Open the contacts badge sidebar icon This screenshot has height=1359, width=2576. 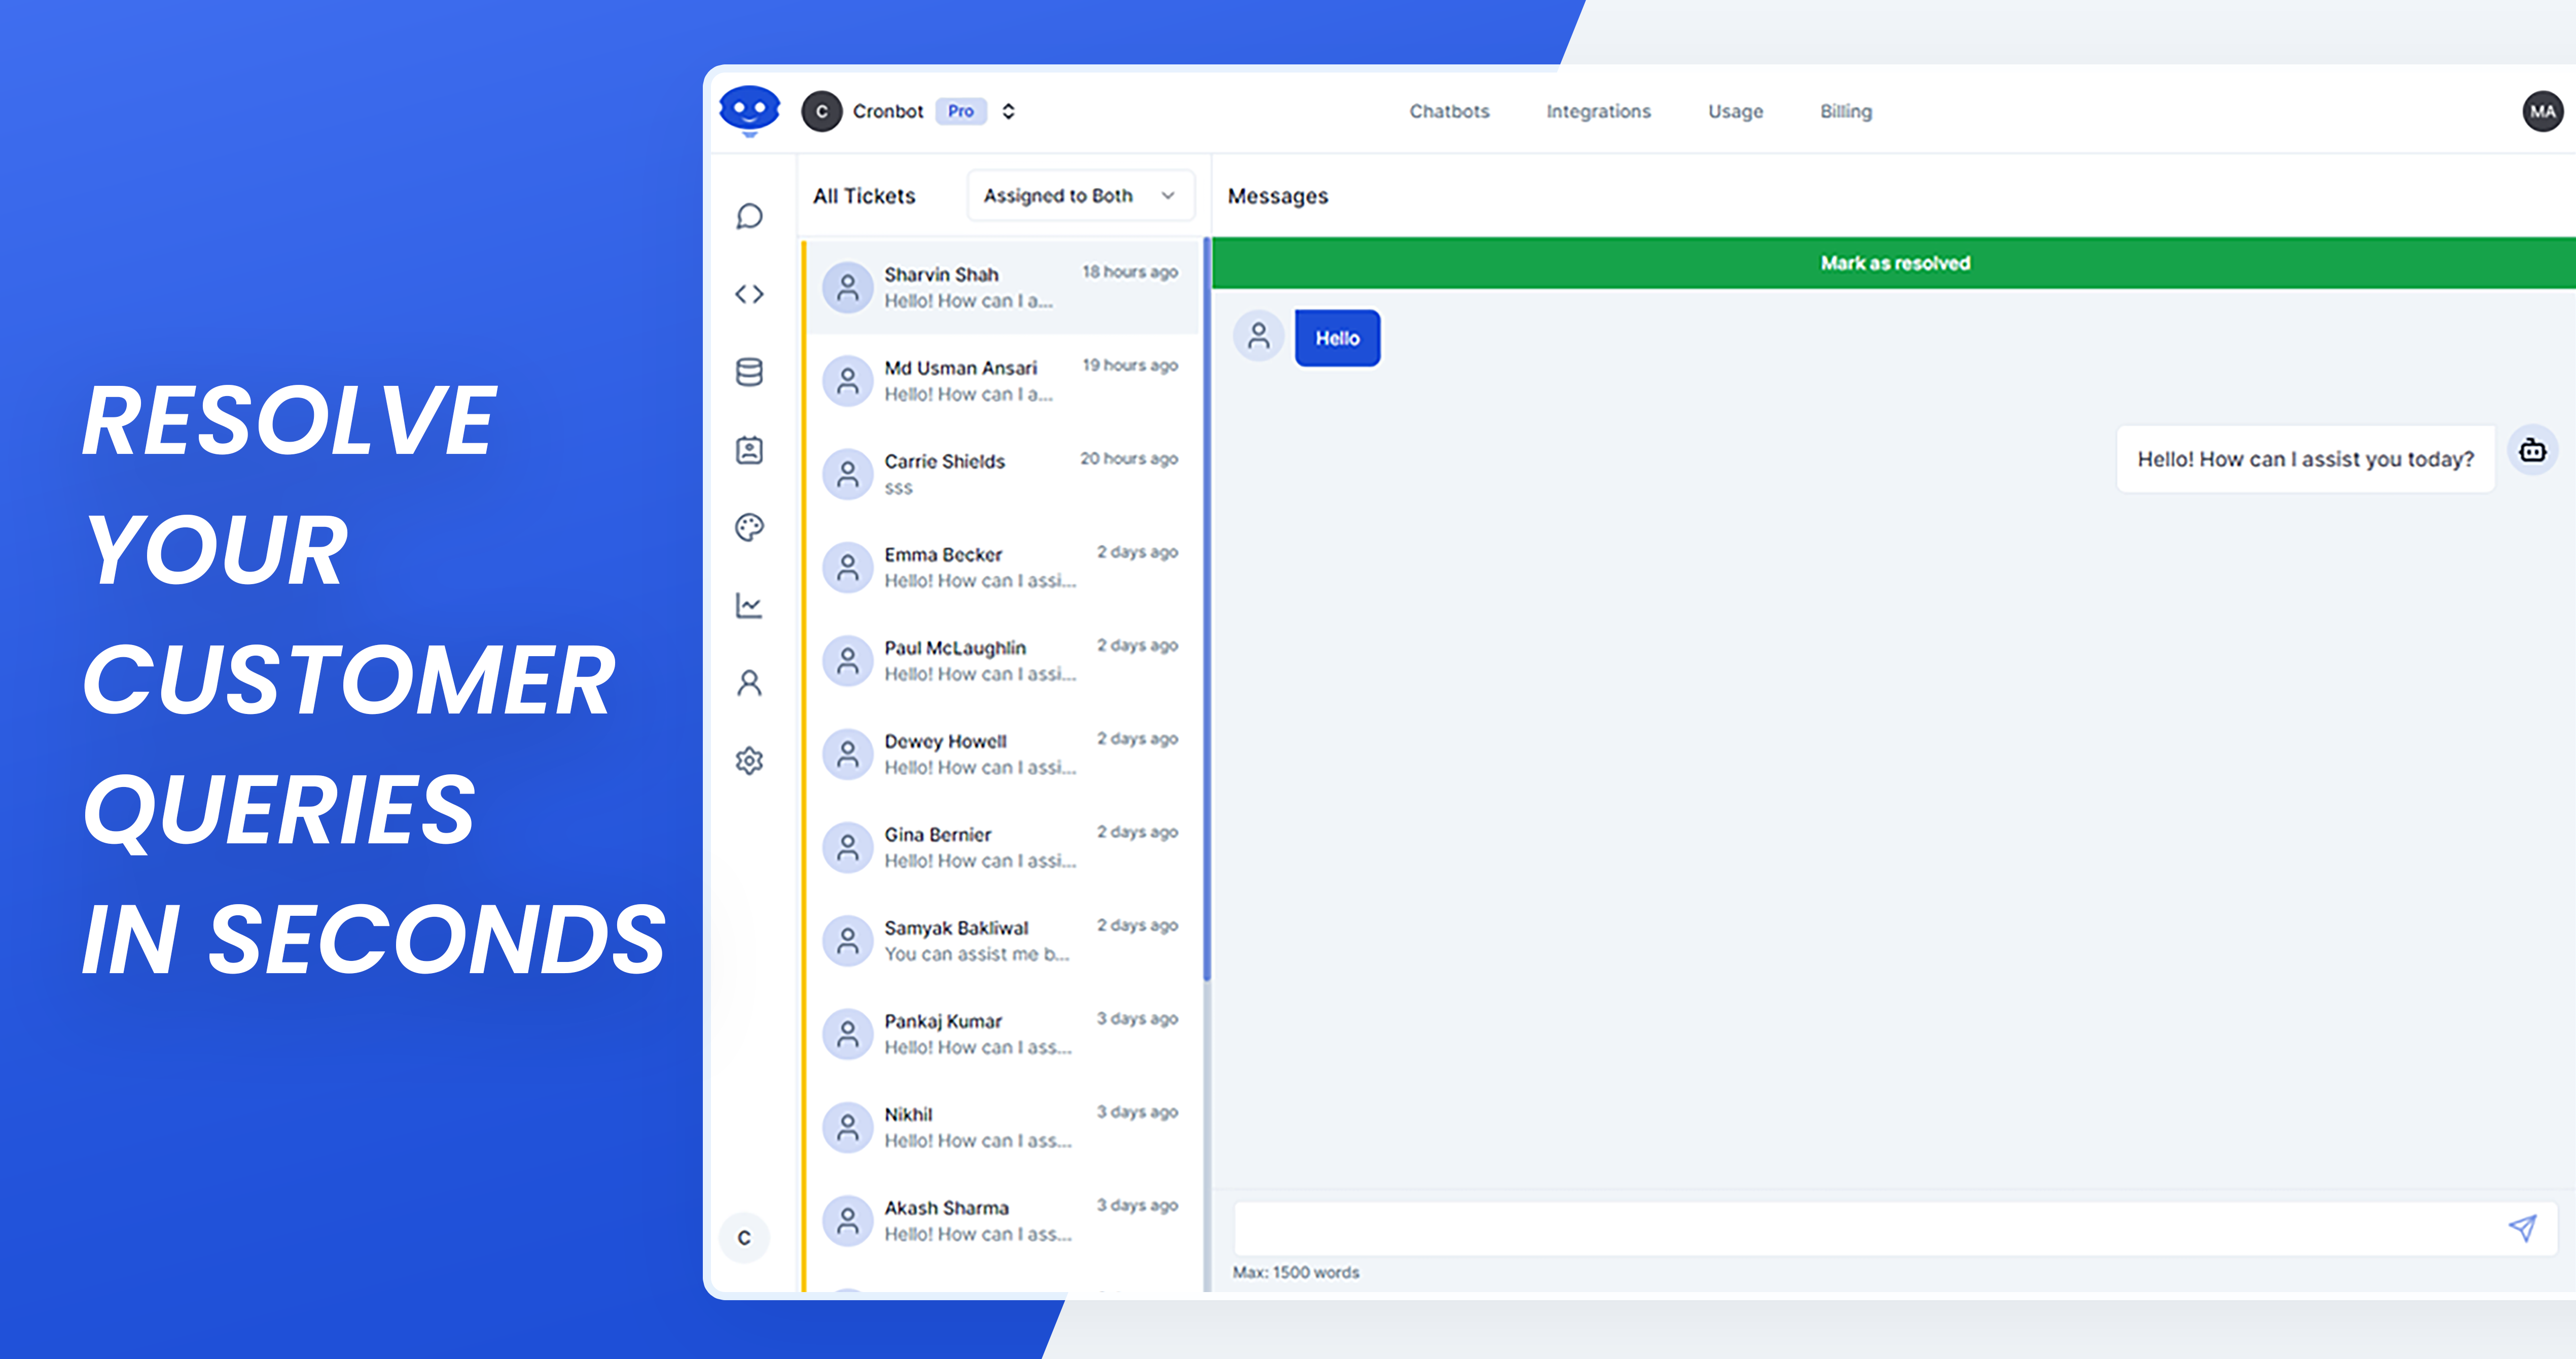[x=749, y=450]
